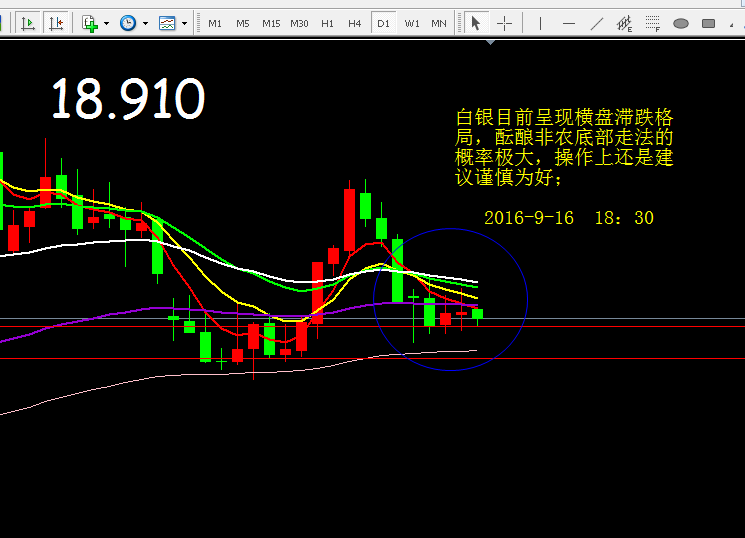
Task: Switch chart to M5 timeframe
Action: (x=243, y=23)
